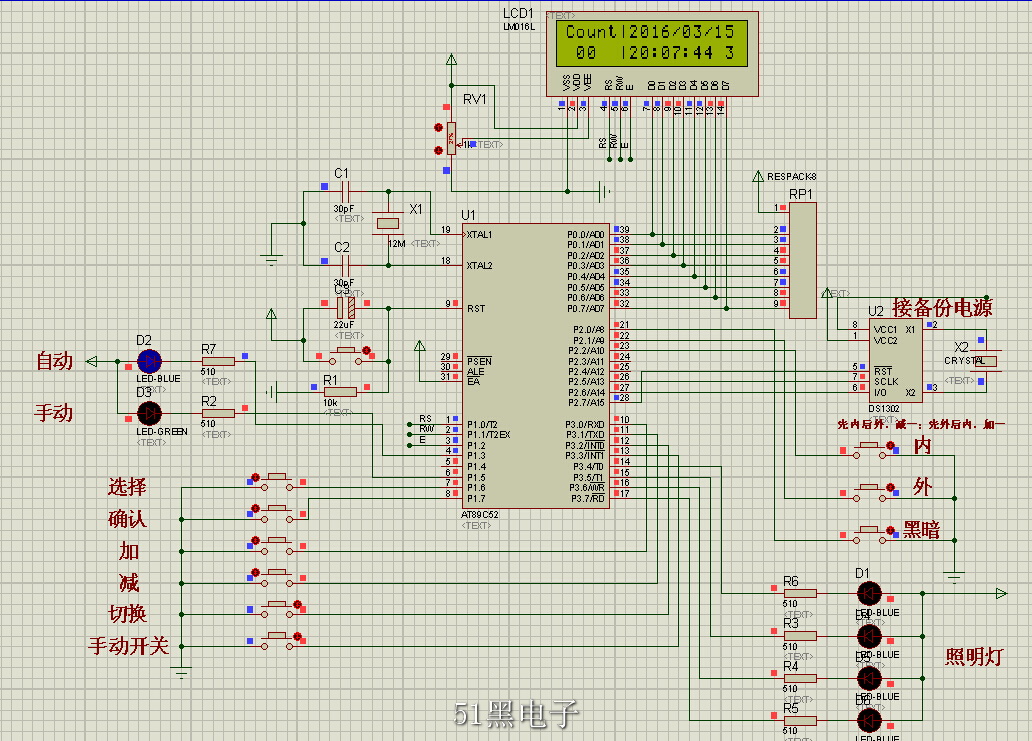Toggle the 手动开关 push button
The width and height of the screenshot is (1032, 741).
coord(276,642)
